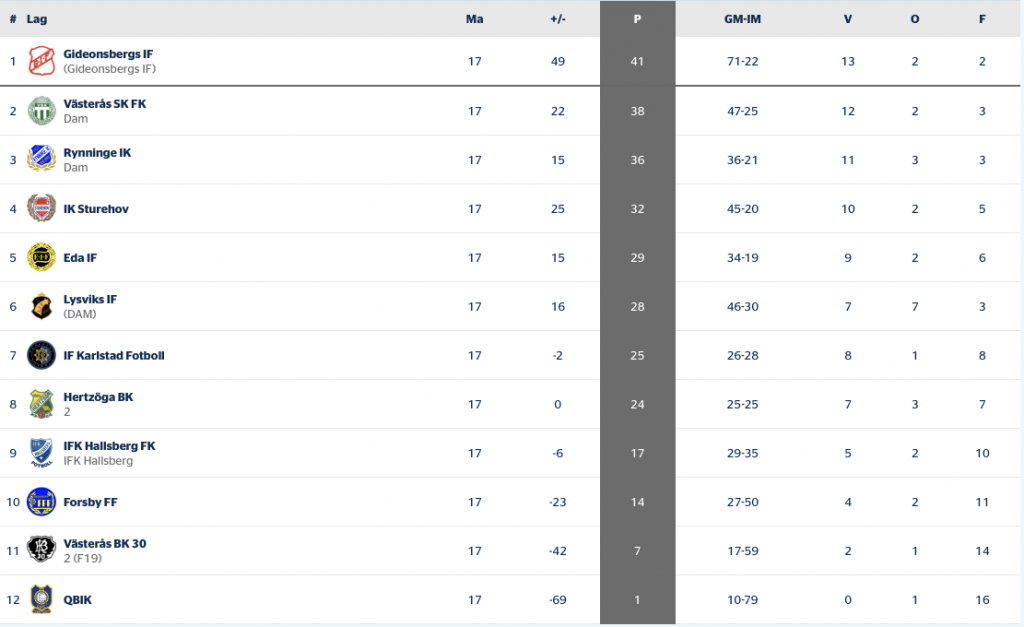The image size is (1024, 627).
Task: Open the IF Karlstad Fotboll round emblem
Action: pos(41,355)
